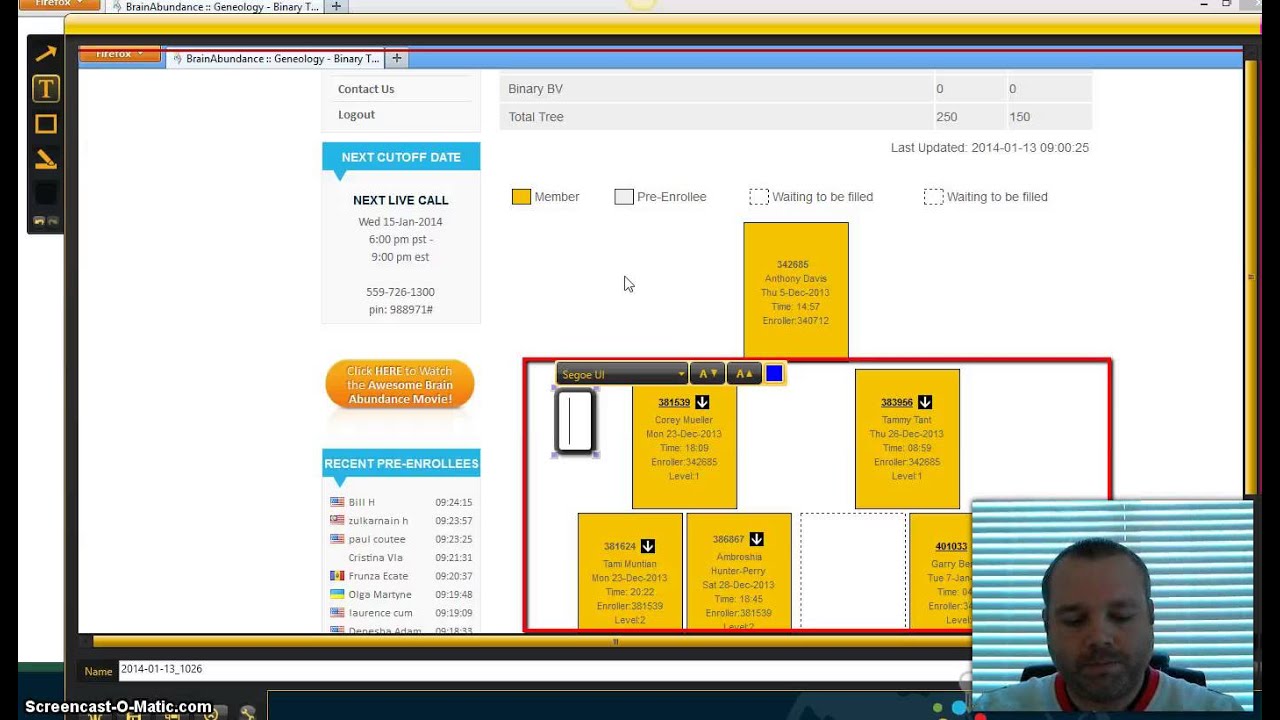This screenshot has height=720, width=1280.
Task: Click the call phone number 559-726-1300
Action: 400,292
